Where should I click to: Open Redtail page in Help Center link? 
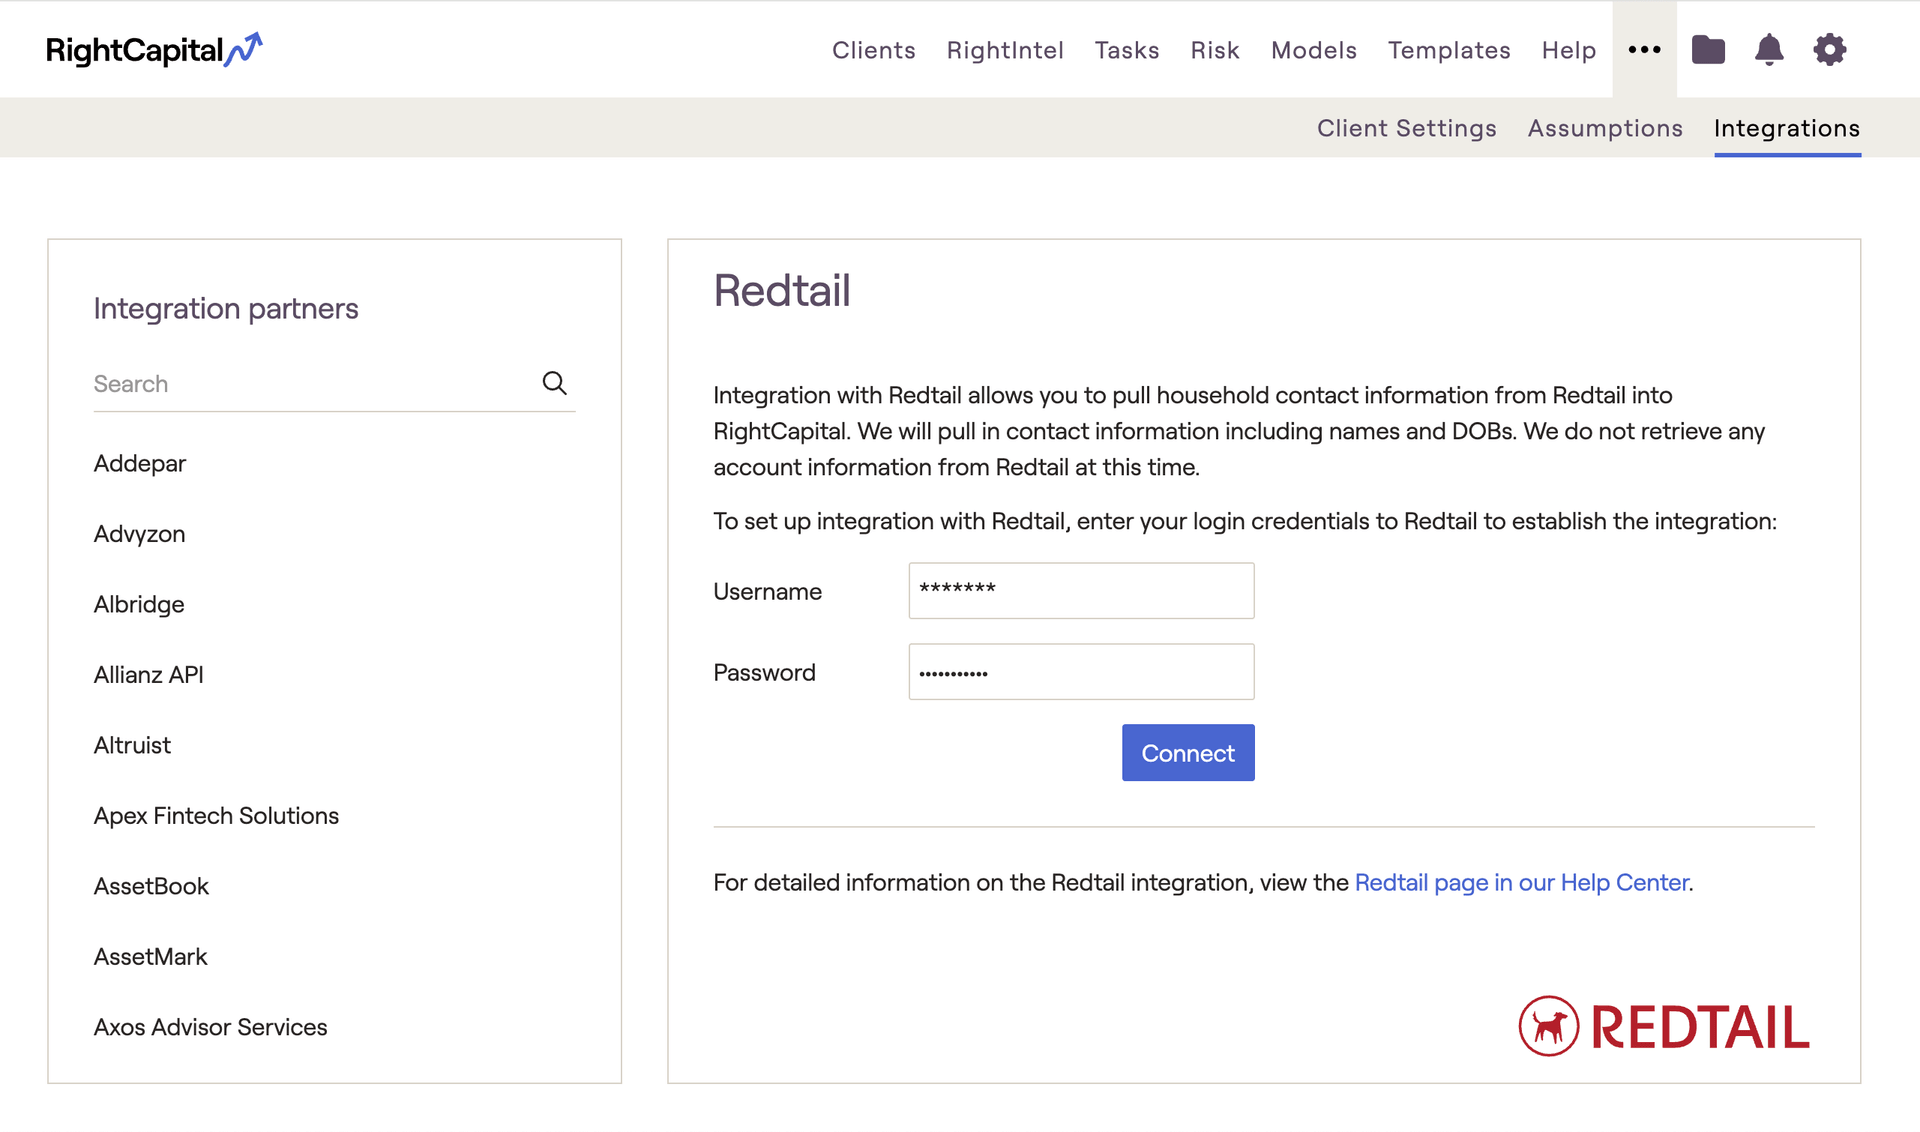point(1521,882)
